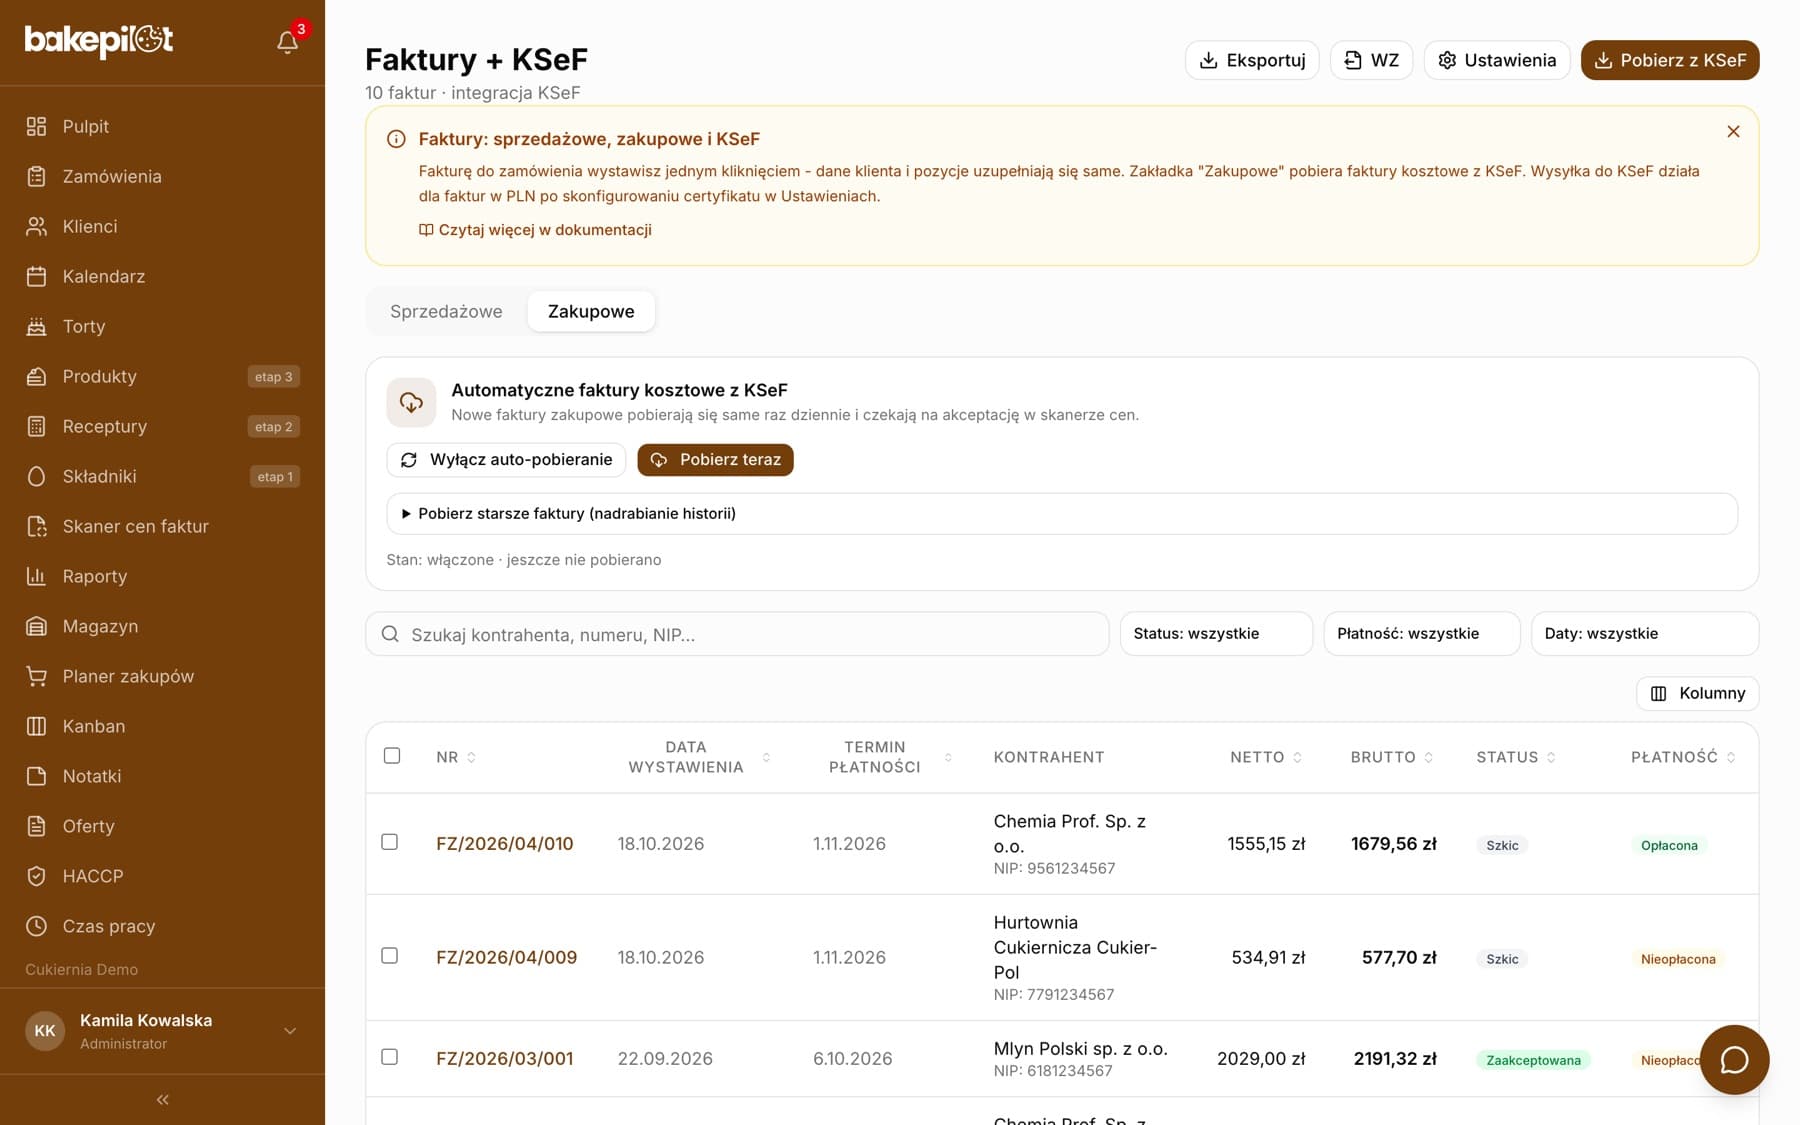Click the KSeF cloud download icon
Screen dimensions: 1800x1125
tap(411, 402)
